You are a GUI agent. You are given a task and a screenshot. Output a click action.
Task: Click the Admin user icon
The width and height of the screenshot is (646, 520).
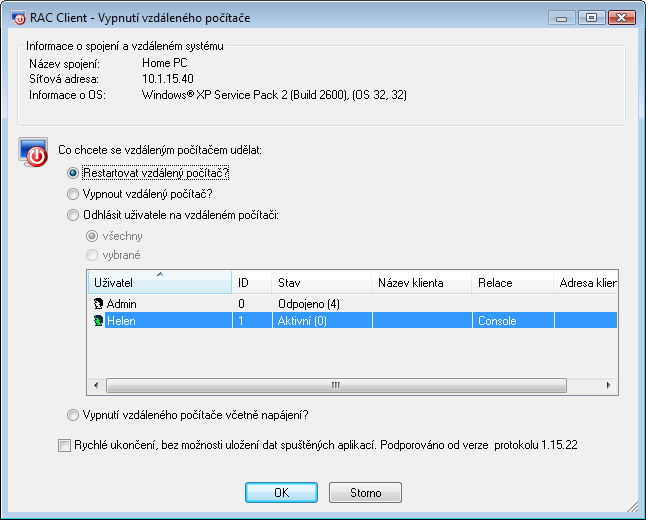click(x=98, y=304)
